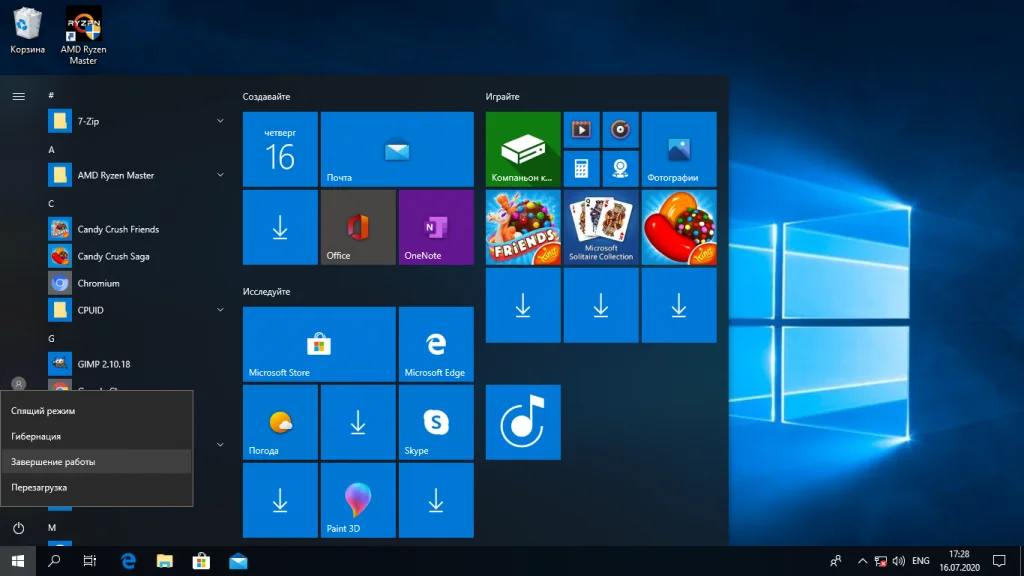Open the OneNote tile
This screenshot has width=1024, height=576.
click(x=436, y=227)
